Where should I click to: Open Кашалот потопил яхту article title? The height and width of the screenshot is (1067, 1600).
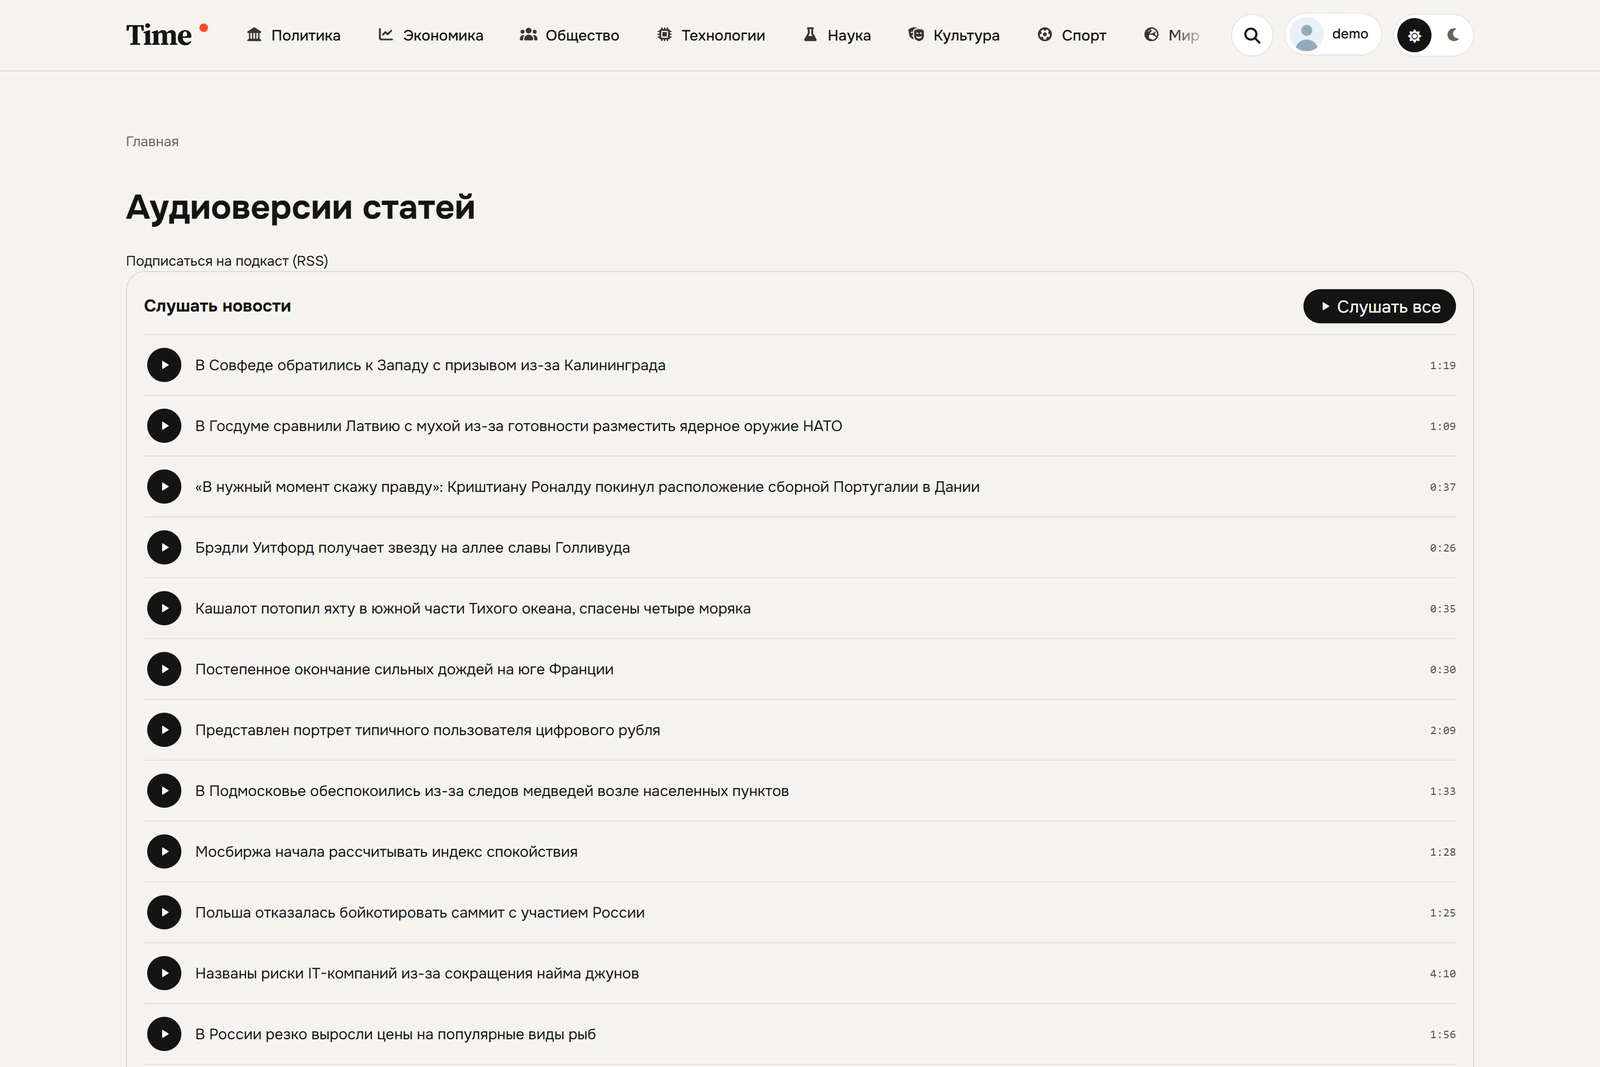[473, 608]
